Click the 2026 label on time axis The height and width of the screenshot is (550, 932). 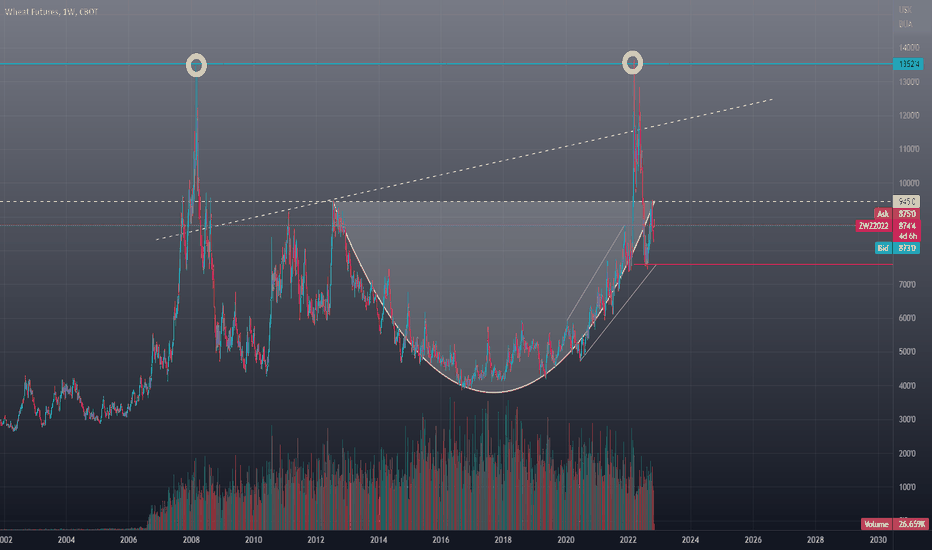pos(753,540)
